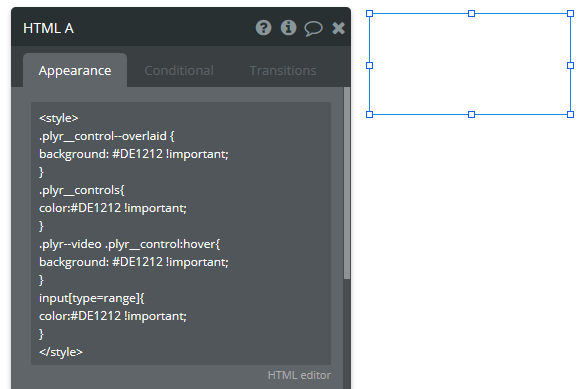Click the bottom-middle handle of selected element

coord(471,114)
